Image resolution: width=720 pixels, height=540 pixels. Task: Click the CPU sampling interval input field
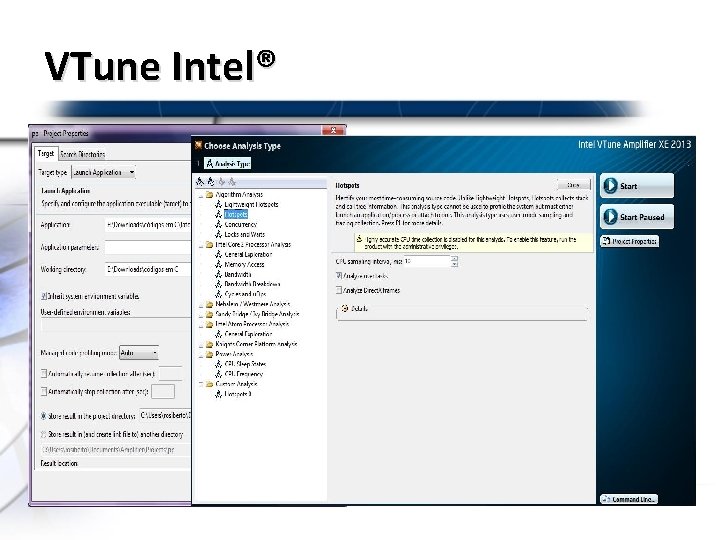click(427, 261)
